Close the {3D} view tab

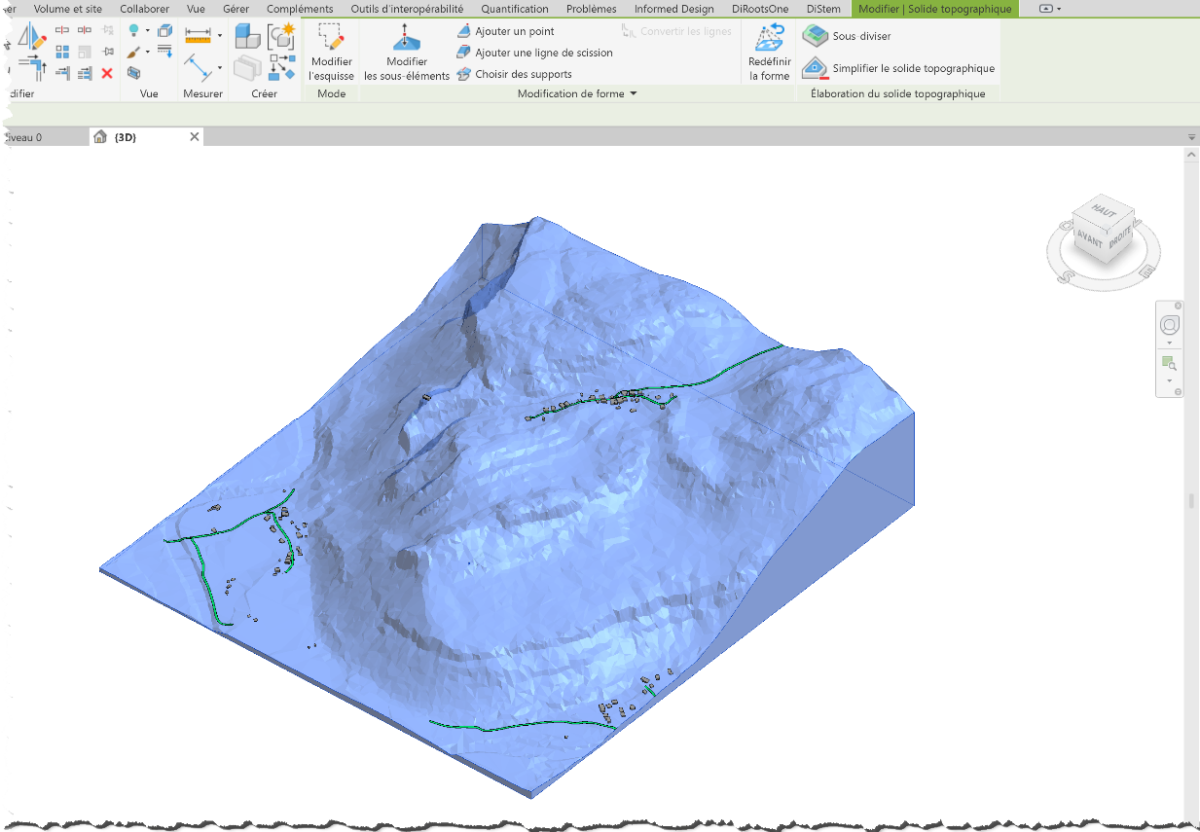(194, 137)
